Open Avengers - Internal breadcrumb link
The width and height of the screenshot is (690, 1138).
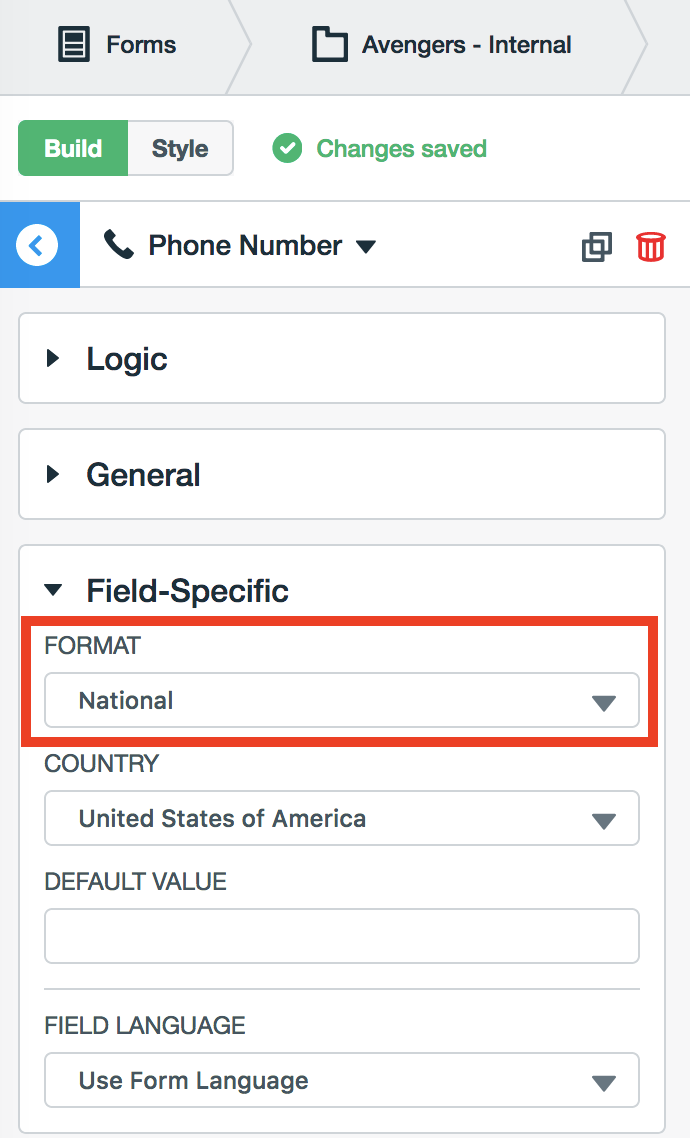[x=466, y=45]
